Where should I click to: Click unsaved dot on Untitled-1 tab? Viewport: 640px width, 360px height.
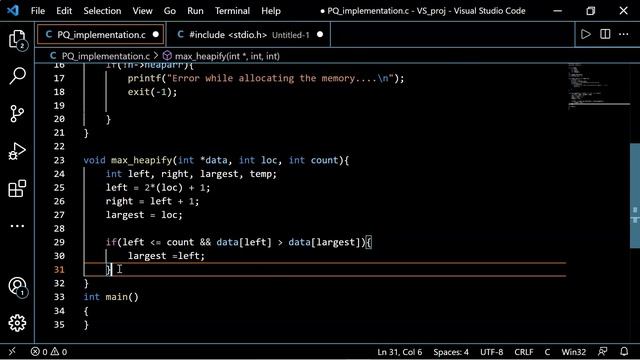(x=320, y=35)
